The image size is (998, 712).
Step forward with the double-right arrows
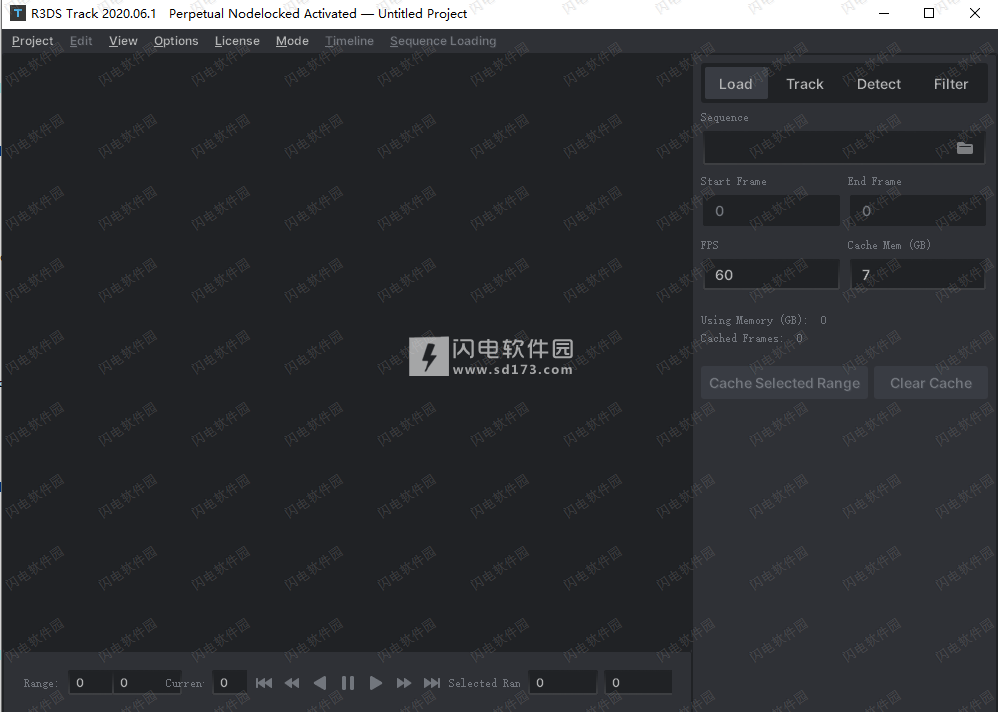[404, 683]
